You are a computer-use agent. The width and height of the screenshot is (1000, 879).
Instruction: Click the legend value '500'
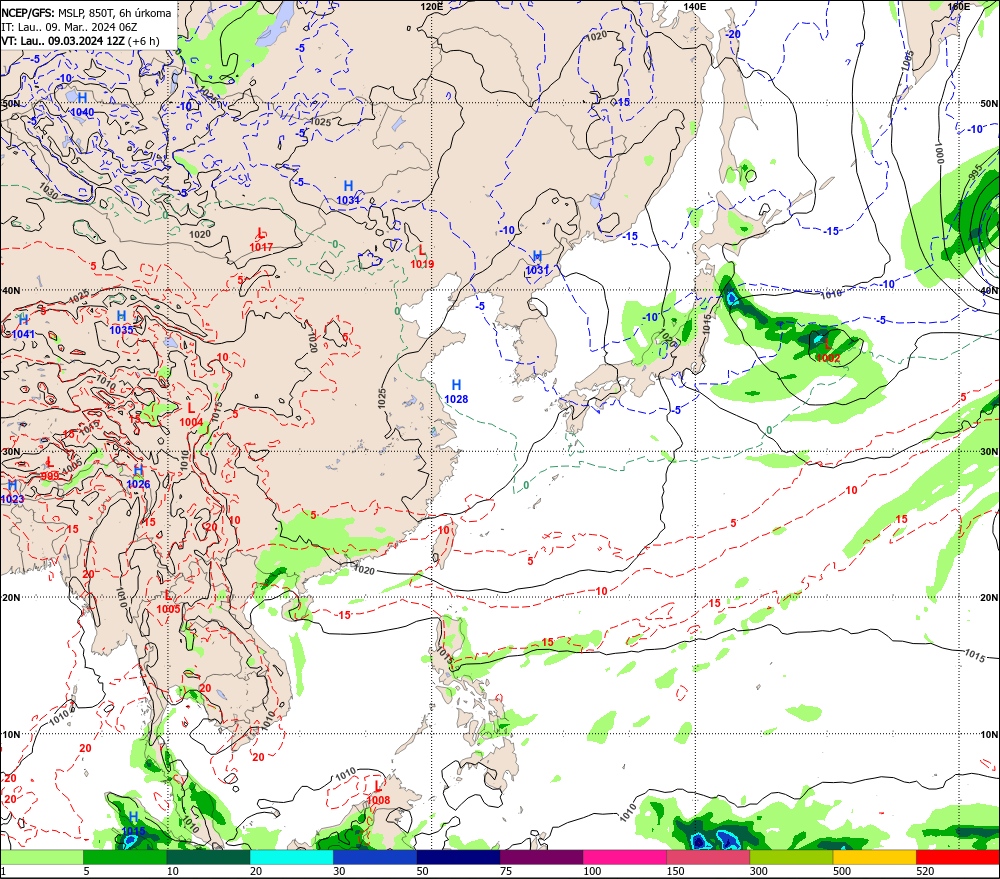click(x=842, y=871)
